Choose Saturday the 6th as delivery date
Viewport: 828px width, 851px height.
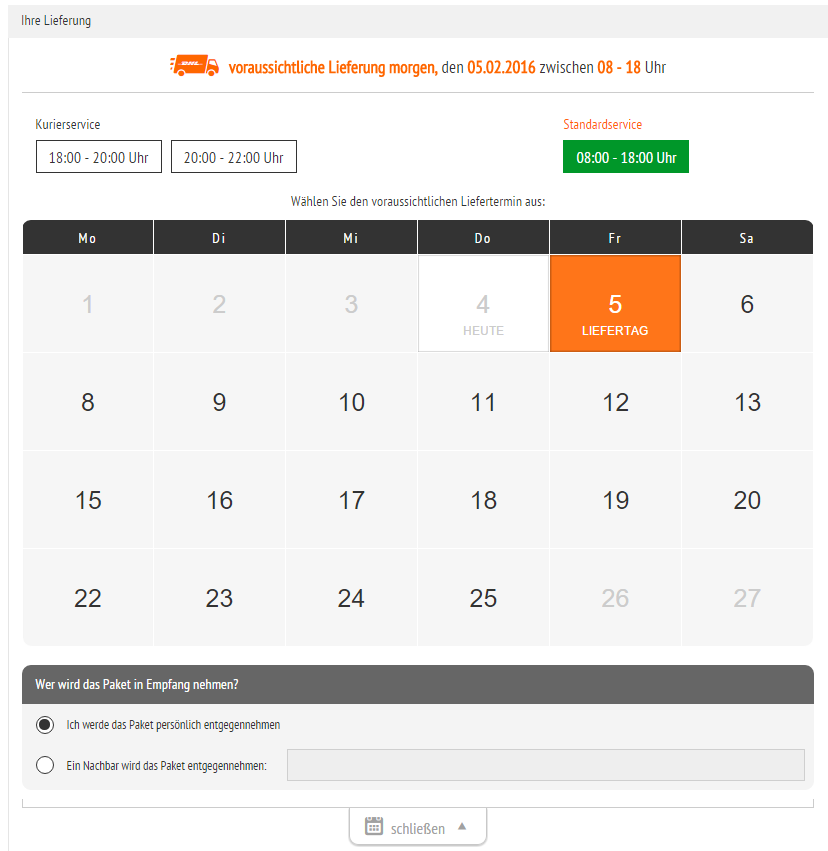coord(747,303)
